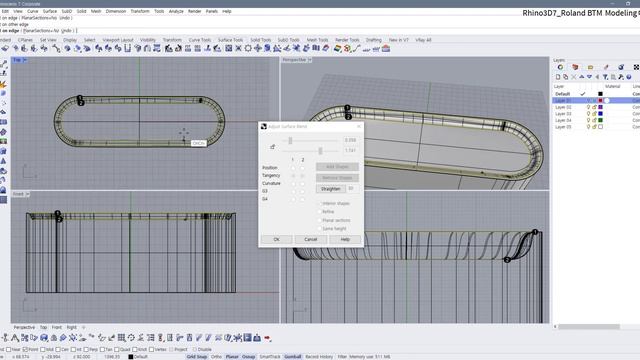This screenshot has width=640, height=360.
Task: Check the Interior shapes option
Action: click(x=320, y=203)
